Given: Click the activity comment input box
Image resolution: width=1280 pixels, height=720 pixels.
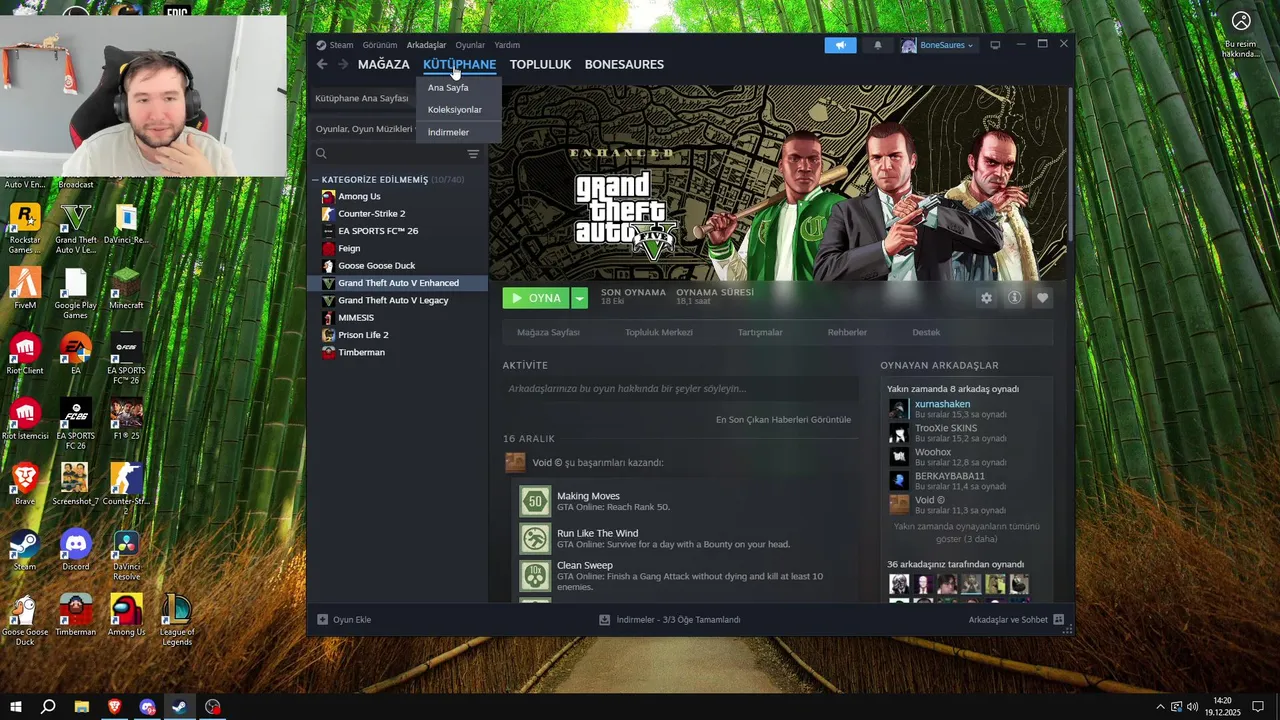Looking at the screenshot, I should pyautogui.click(x=681, y=389).
